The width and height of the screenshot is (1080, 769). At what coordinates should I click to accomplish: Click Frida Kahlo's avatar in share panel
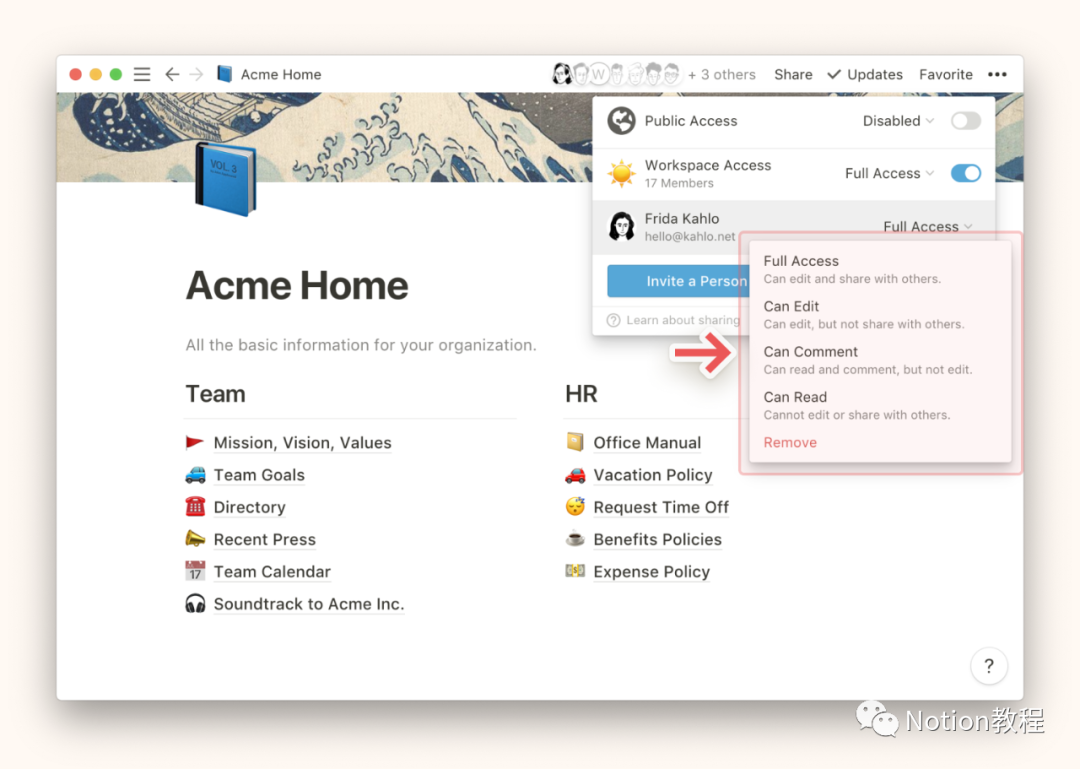tap(622, 226)
